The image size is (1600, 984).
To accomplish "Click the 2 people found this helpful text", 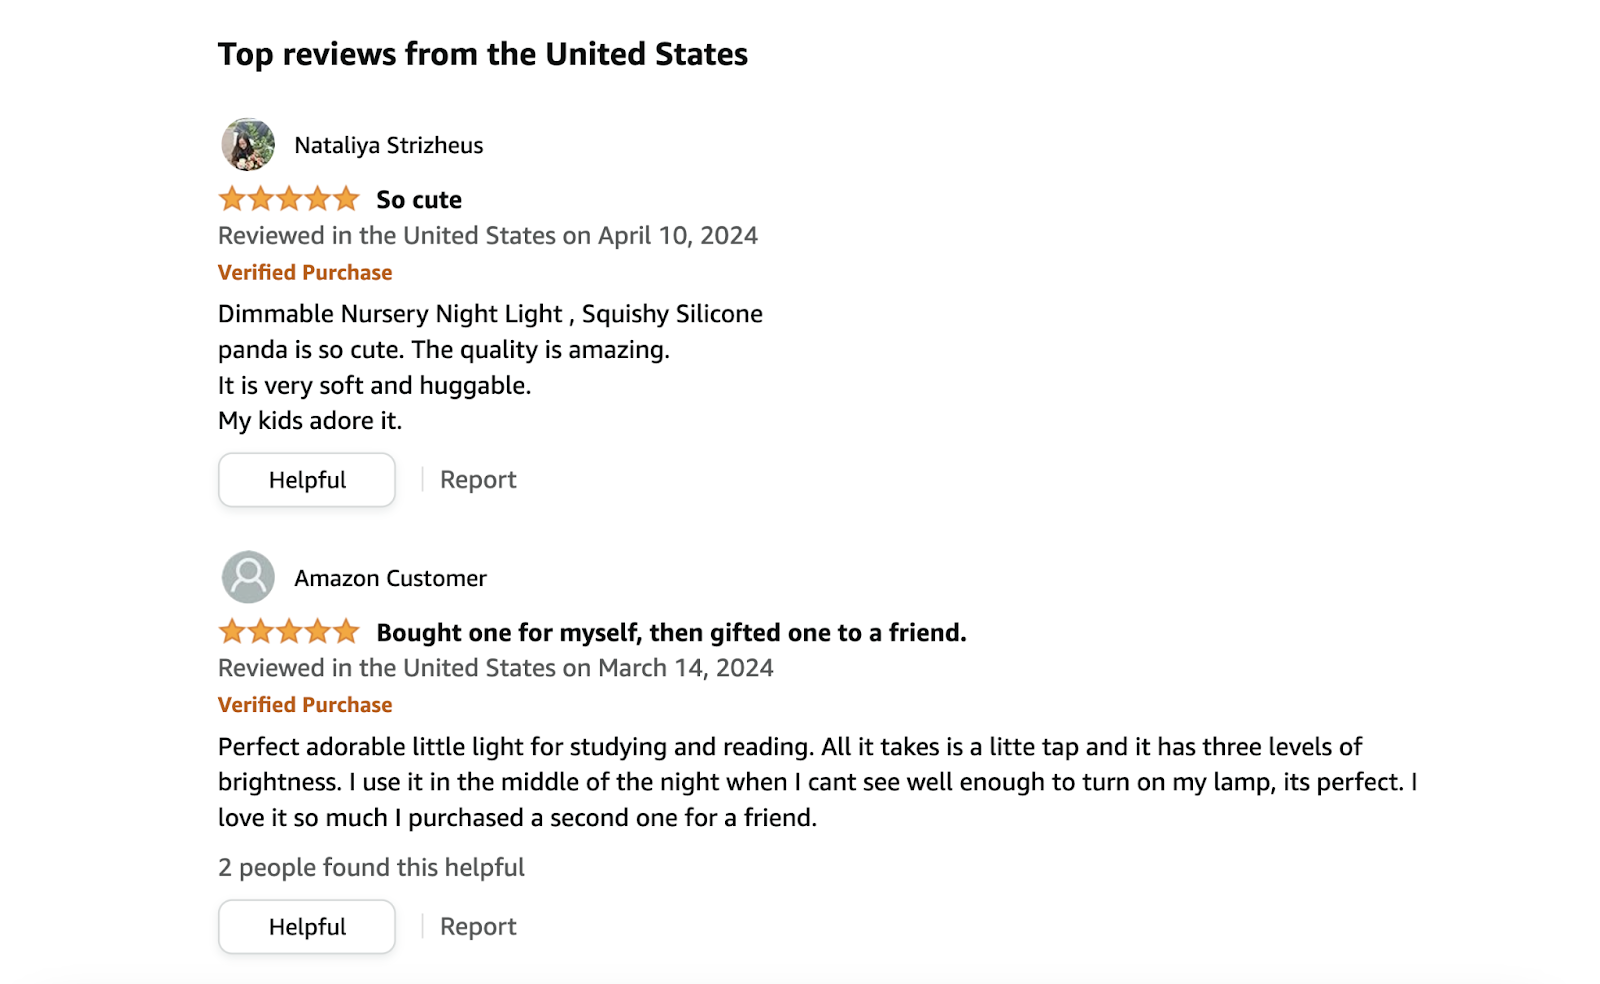I will (x=371, y=867).
